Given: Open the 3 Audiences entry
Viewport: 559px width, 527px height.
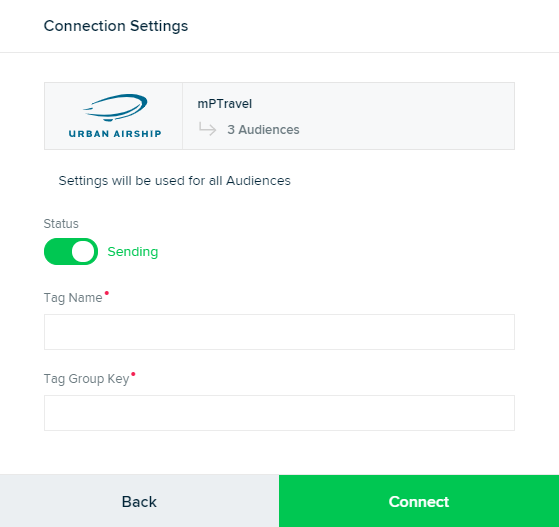Looking at the screenshot, I should [263, 129].
